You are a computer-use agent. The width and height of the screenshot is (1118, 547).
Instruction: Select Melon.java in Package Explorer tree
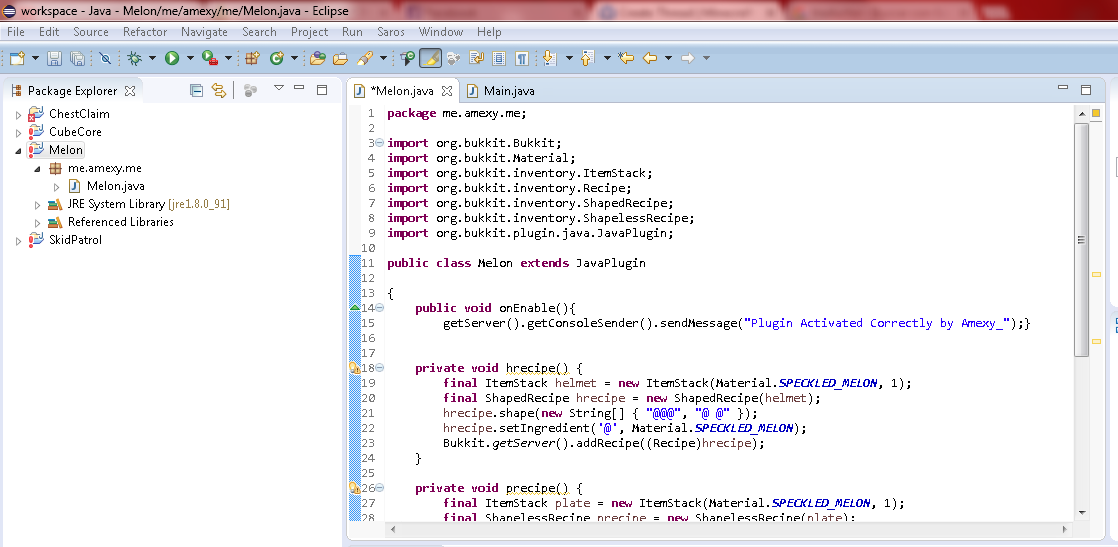click(115, 186)
